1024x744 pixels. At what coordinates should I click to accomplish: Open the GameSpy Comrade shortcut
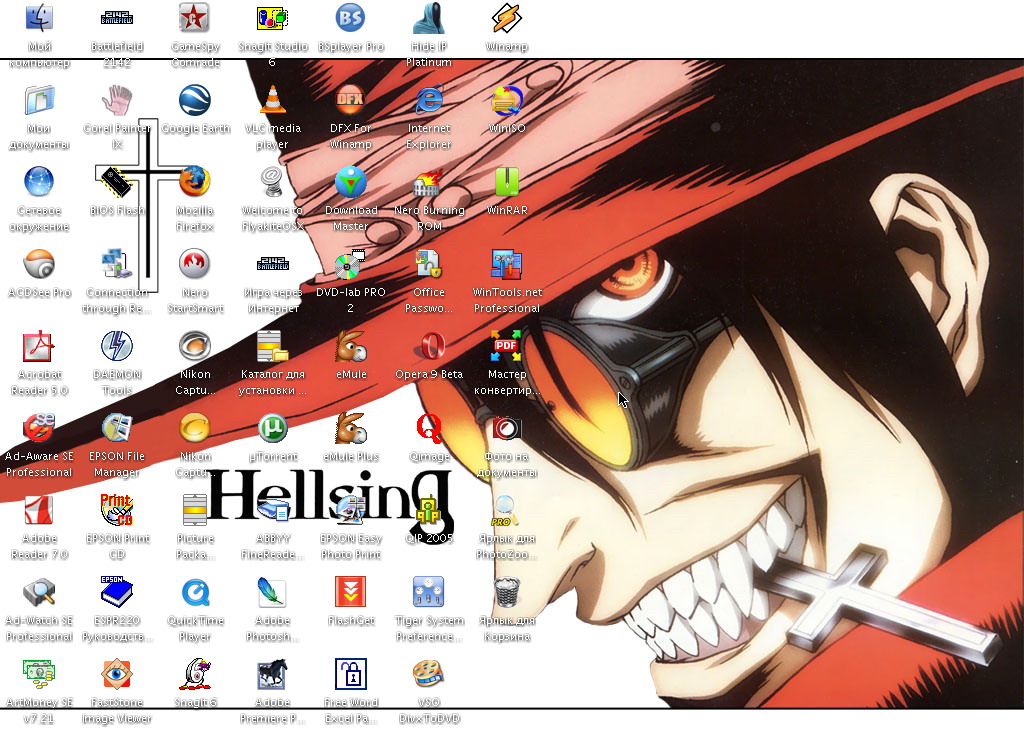point(195,19)
